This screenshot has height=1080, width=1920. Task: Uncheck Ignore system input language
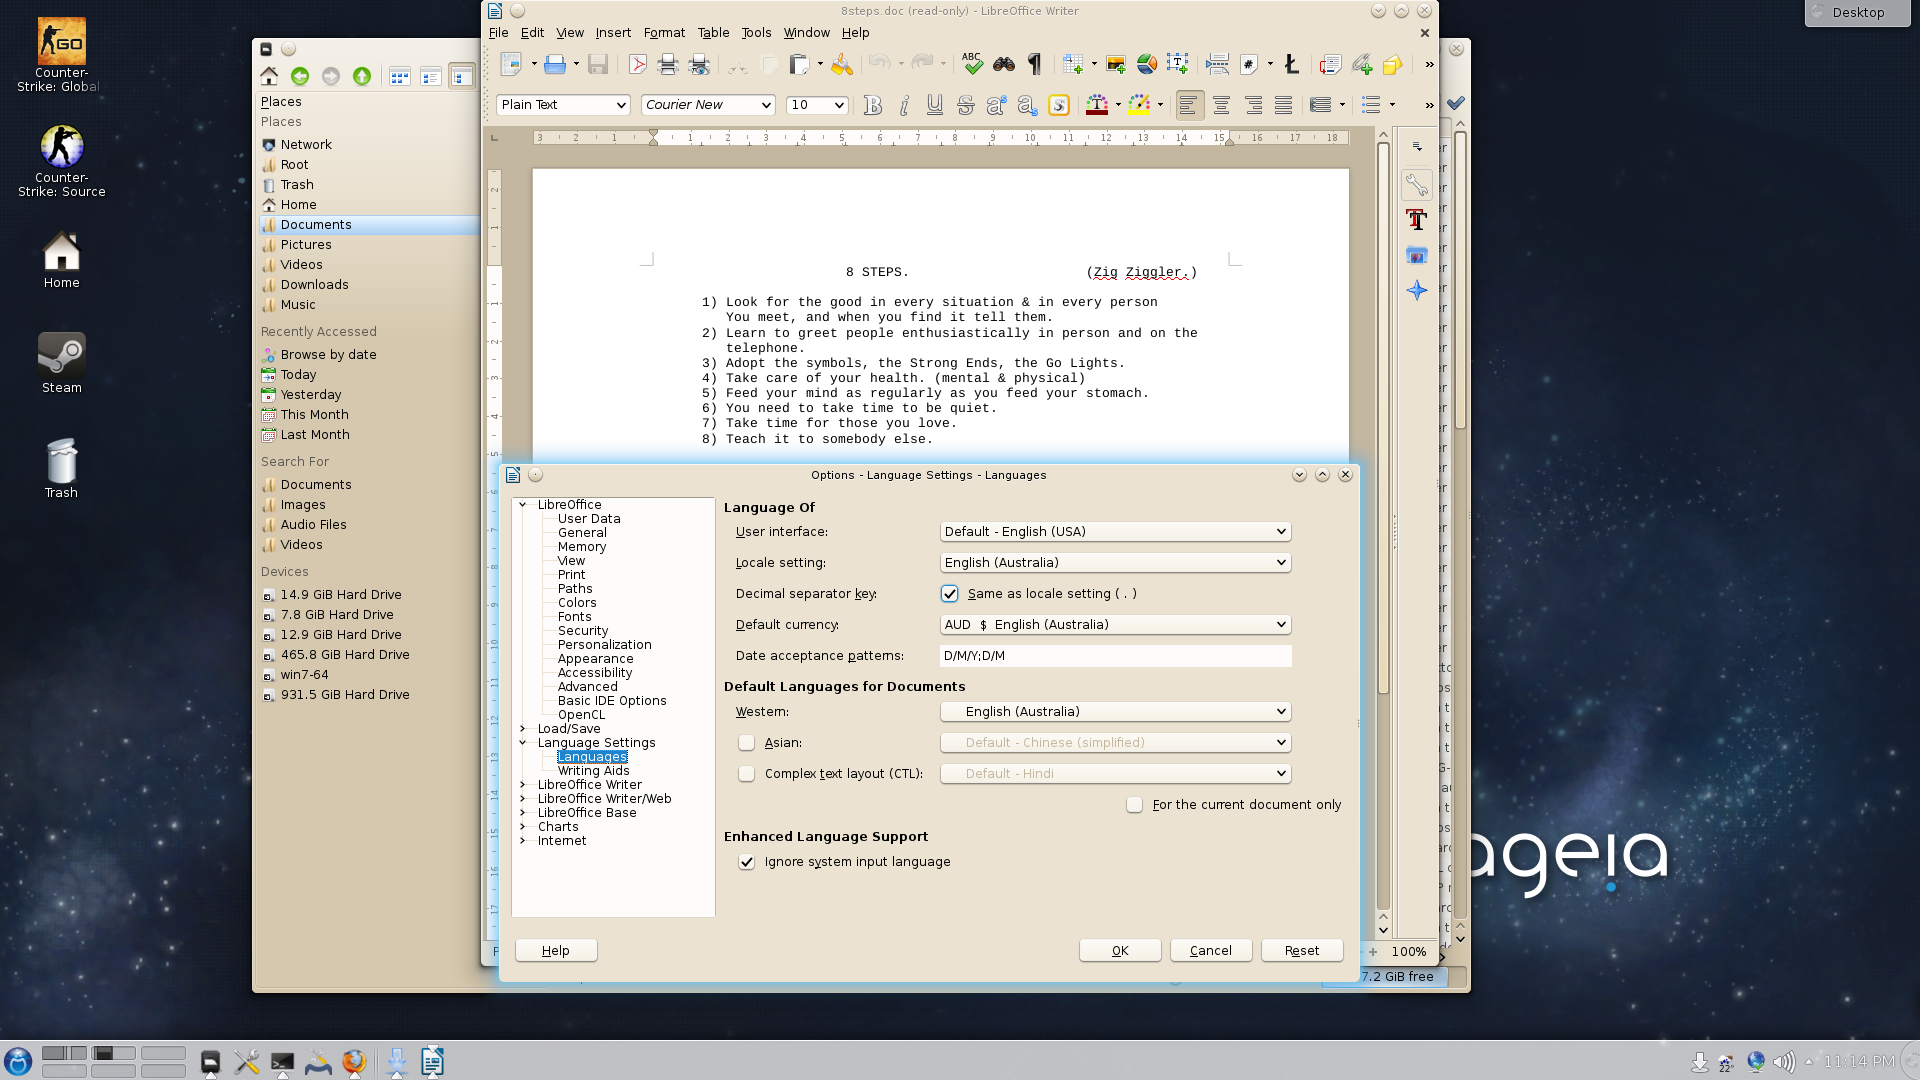click(x=746, y=862)
